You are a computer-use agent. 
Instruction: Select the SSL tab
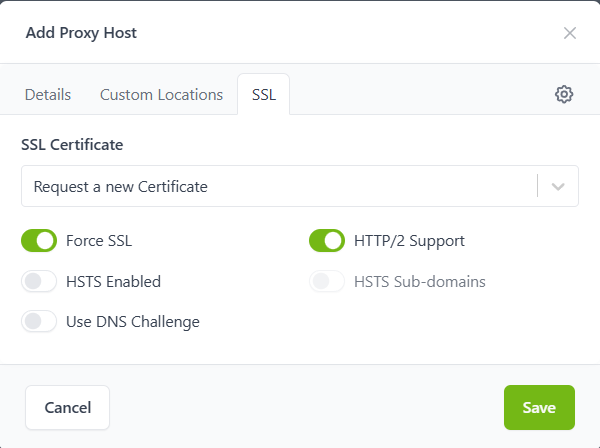264,95
